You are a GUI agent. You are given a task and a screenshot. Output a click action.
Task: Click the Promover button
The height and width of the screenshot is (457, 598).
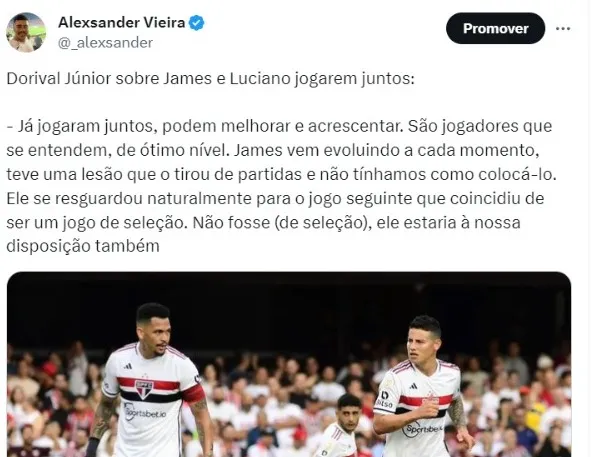click(495, 28)
